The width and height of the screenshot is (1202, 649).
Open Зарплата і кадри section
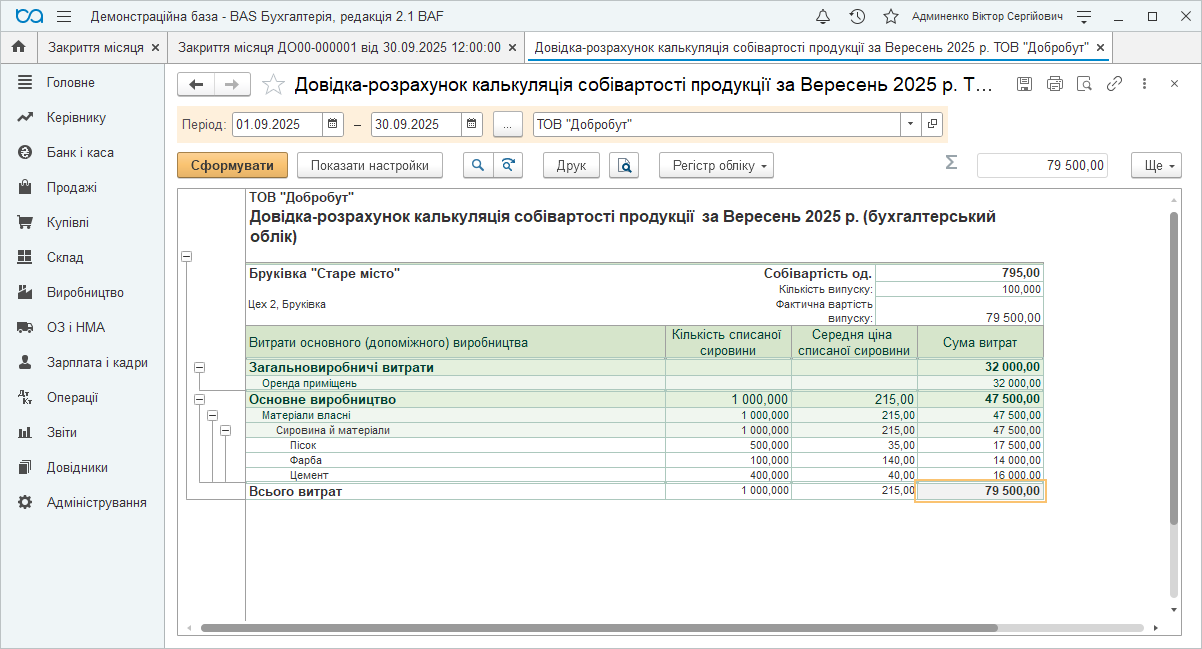pyautogui.click(x=97, y=363)
